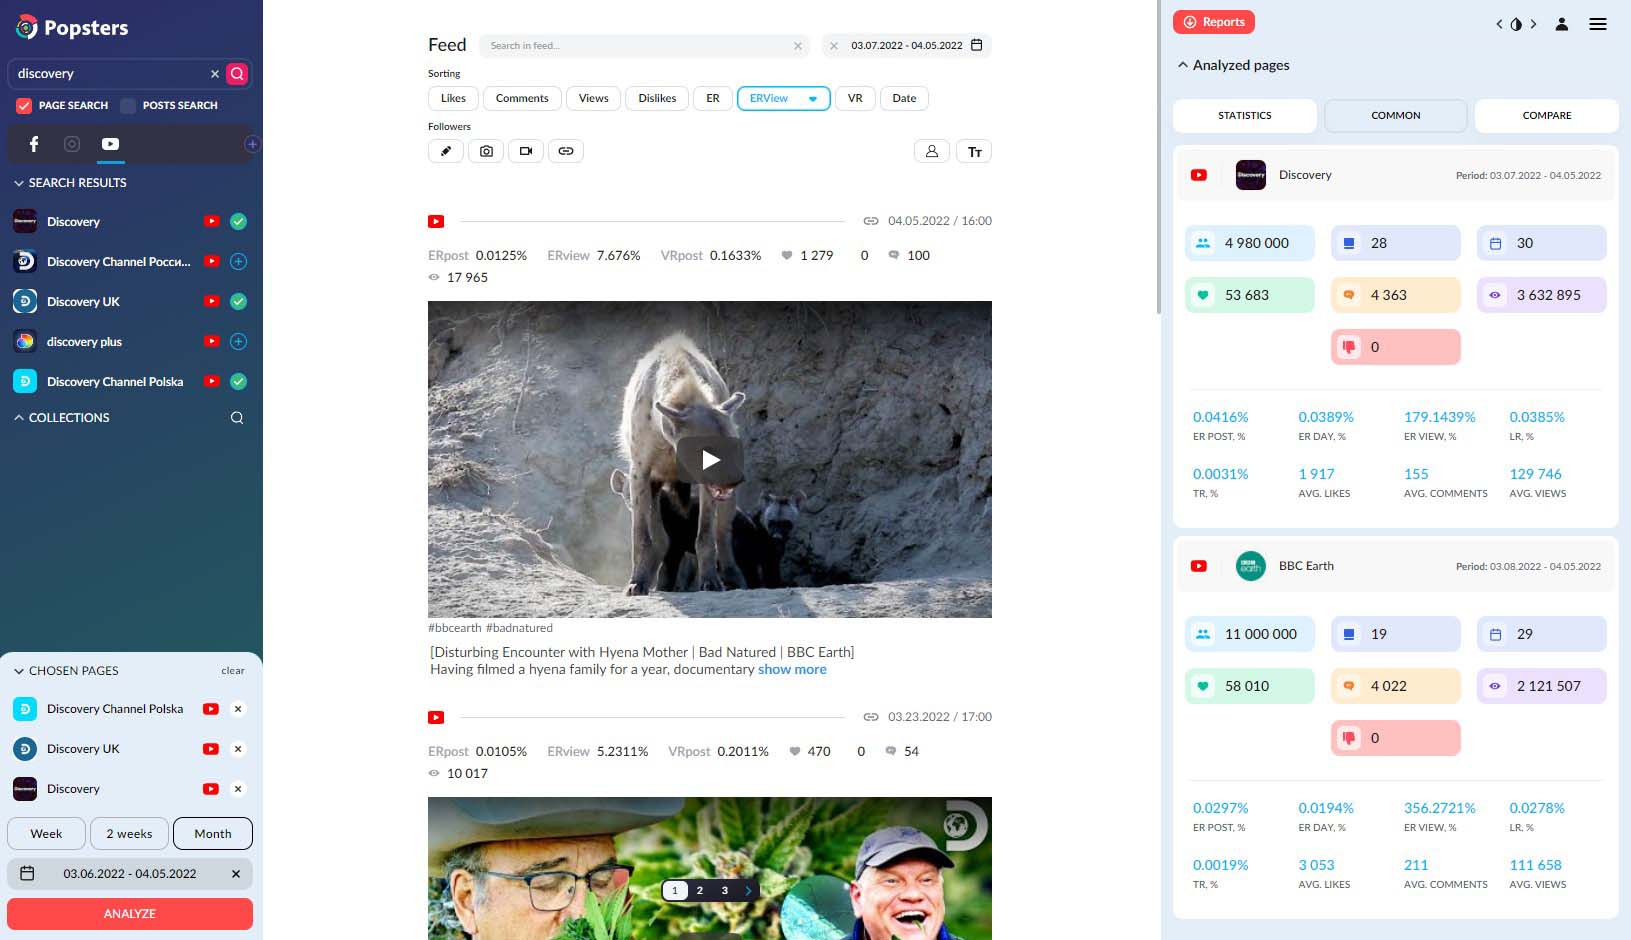Filter feed by video posts icon
The image size is (1631, 940).
click(x=525, y=151)
